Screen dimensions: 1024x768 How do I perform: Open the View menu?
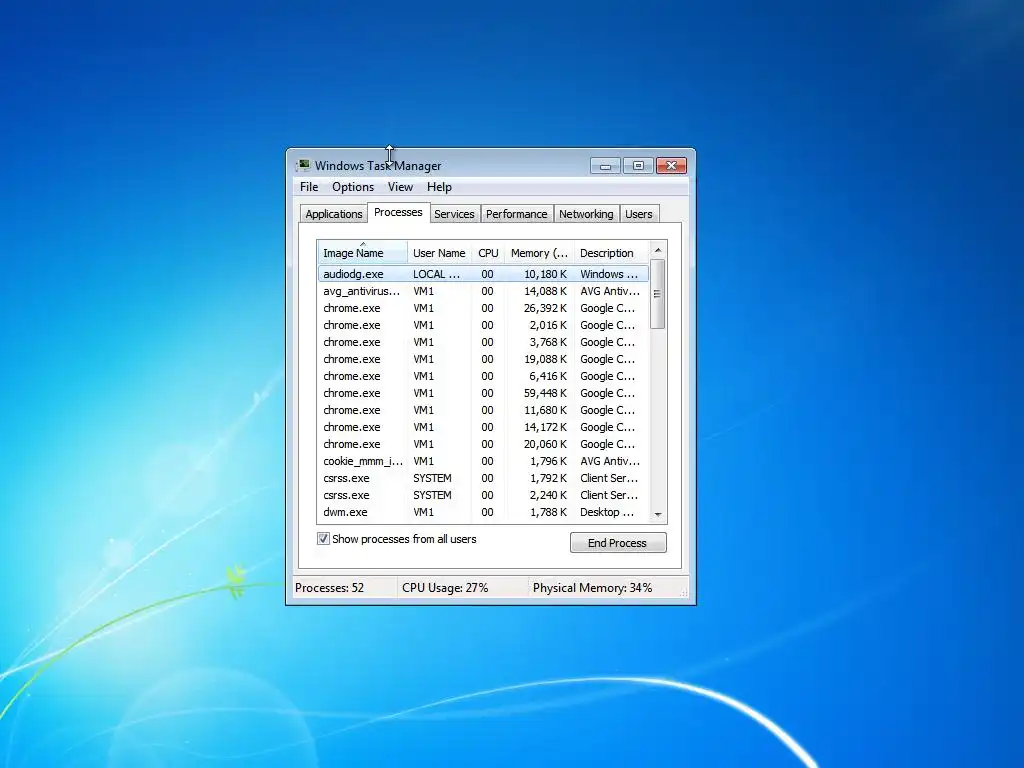click(400, 187)
